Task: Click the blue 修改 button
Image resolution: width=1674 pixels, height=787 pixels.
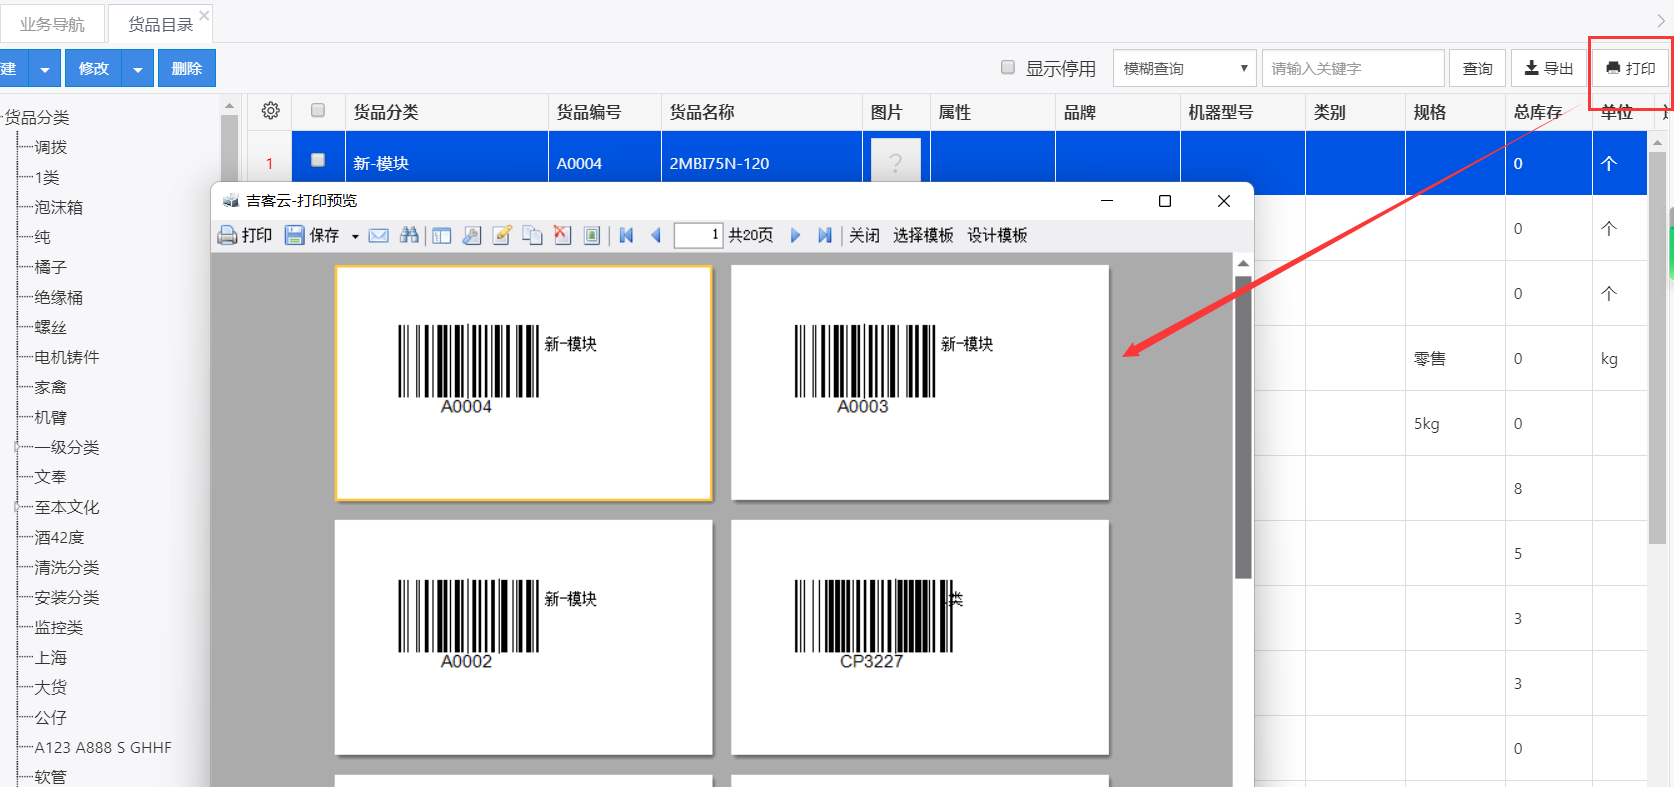Action: tap(93, 68)
